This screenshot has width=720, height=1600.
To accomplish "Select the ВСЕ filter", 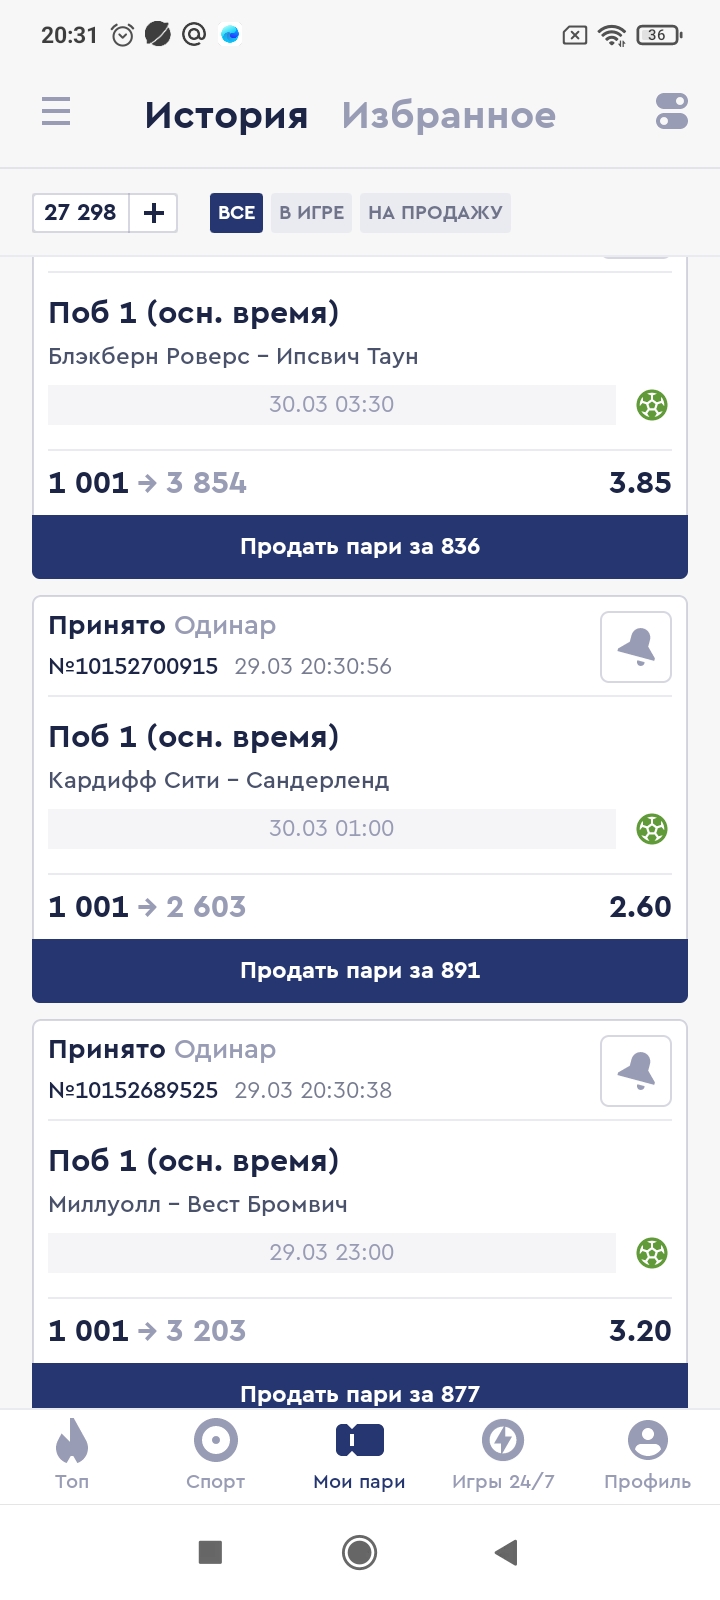I will pos(236,213).
